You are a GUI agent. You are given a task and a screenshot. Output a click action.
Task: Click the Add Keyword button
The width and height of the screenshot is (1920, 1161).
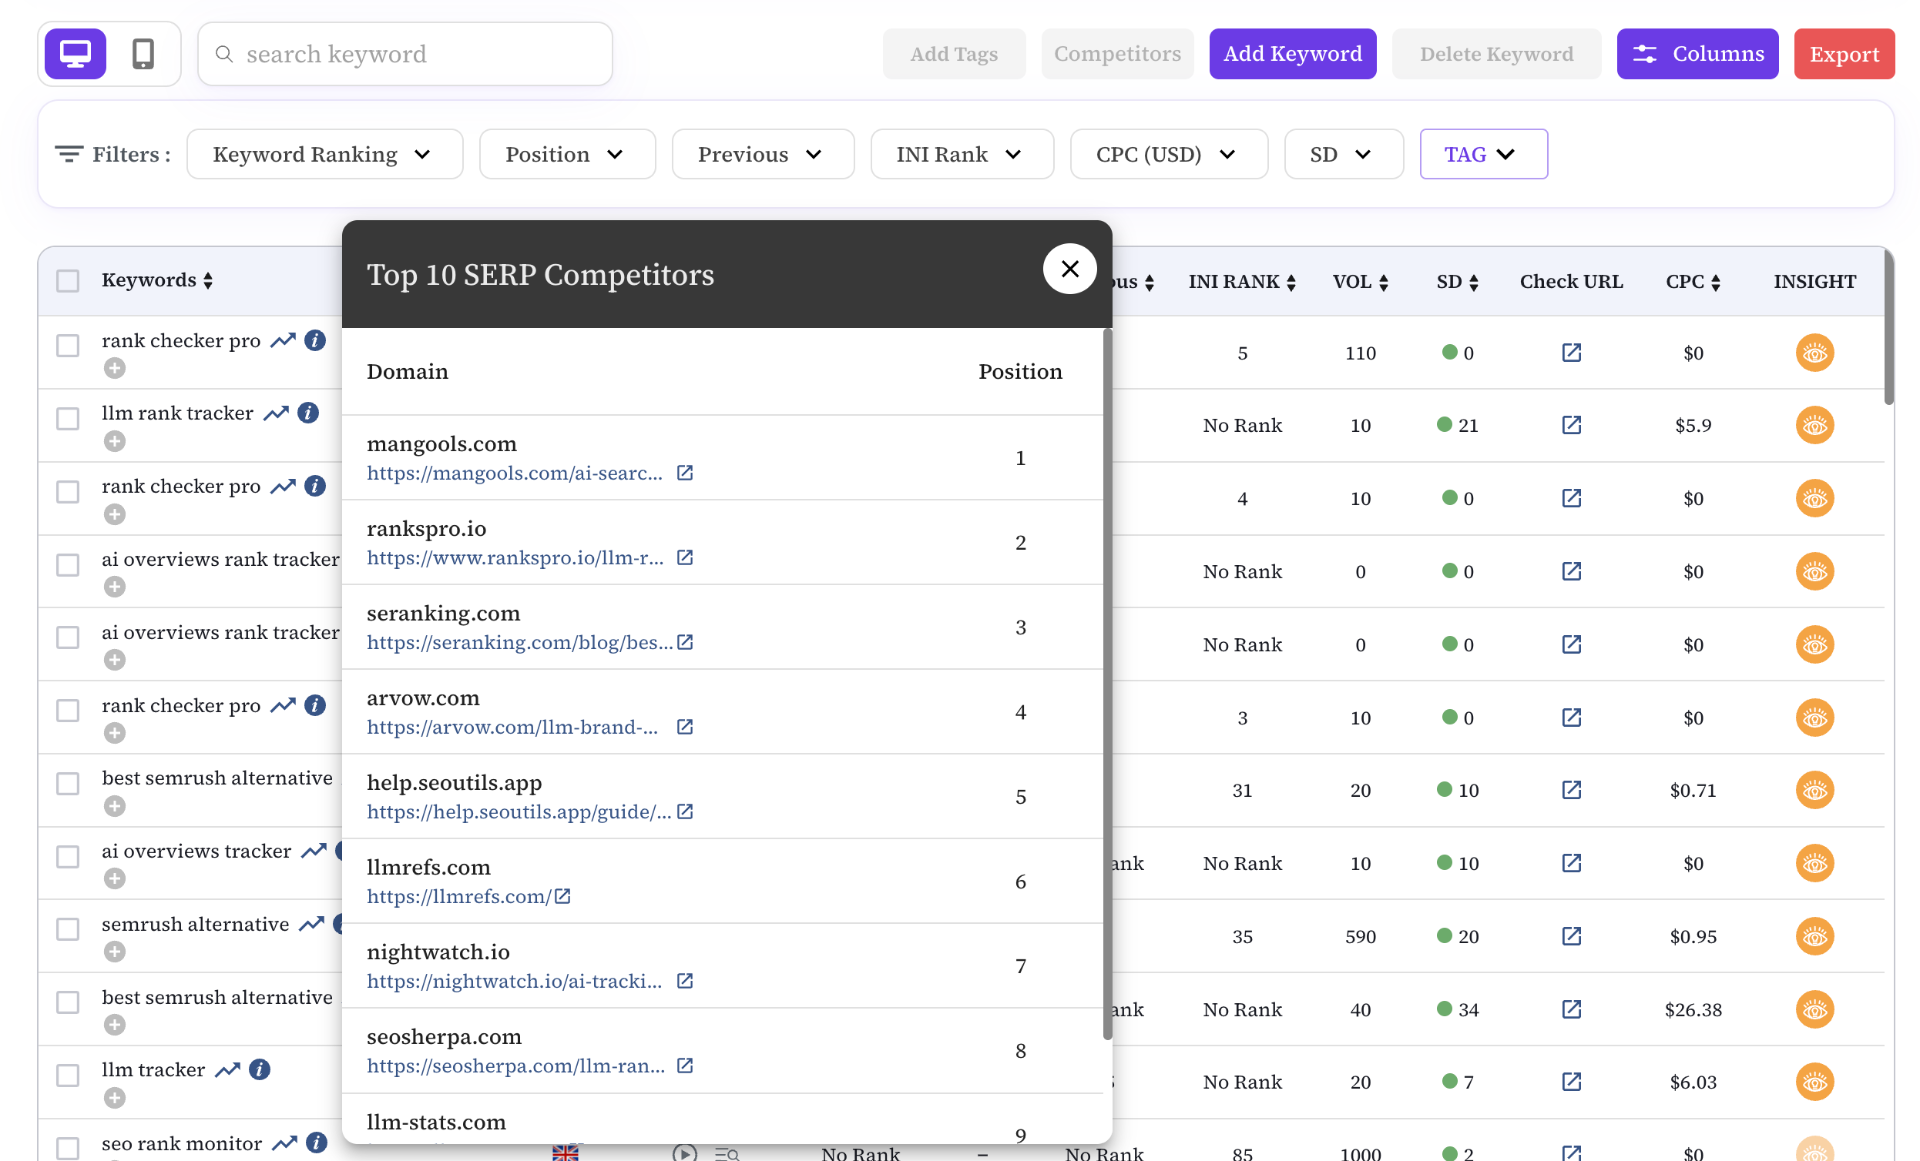(x=1293, y=54)
